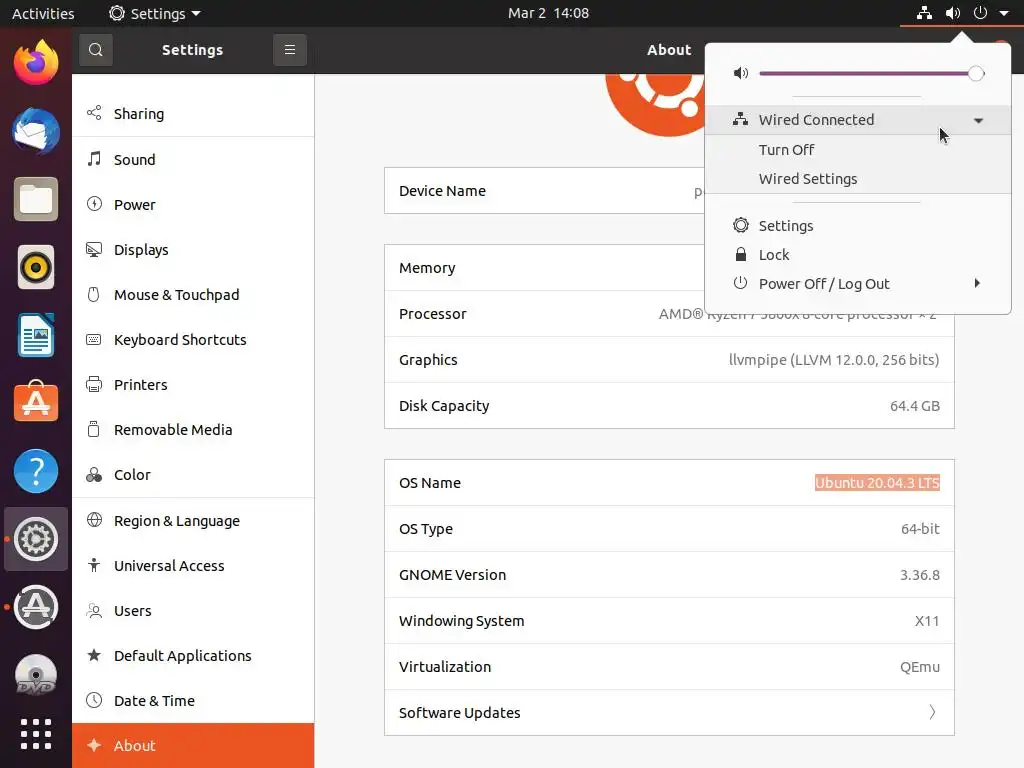This screenshot has width=1024, height=768.
Task: Open LibreOffice Writer from the dock
Action: (36, 335)
